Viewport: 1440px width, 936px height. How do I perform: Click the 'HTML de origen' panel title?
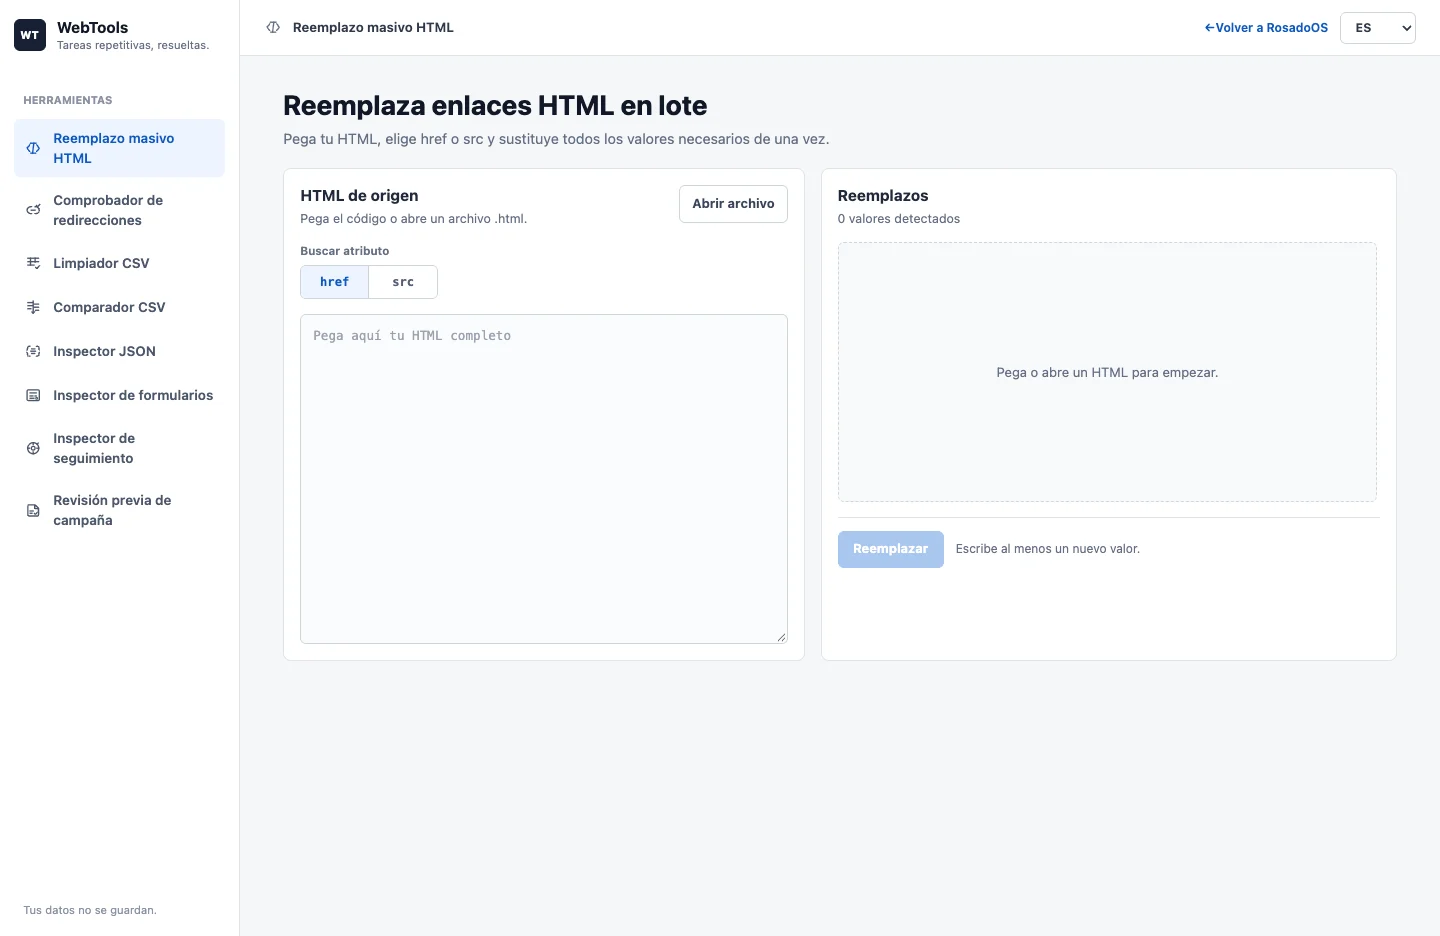pos(359,196)
